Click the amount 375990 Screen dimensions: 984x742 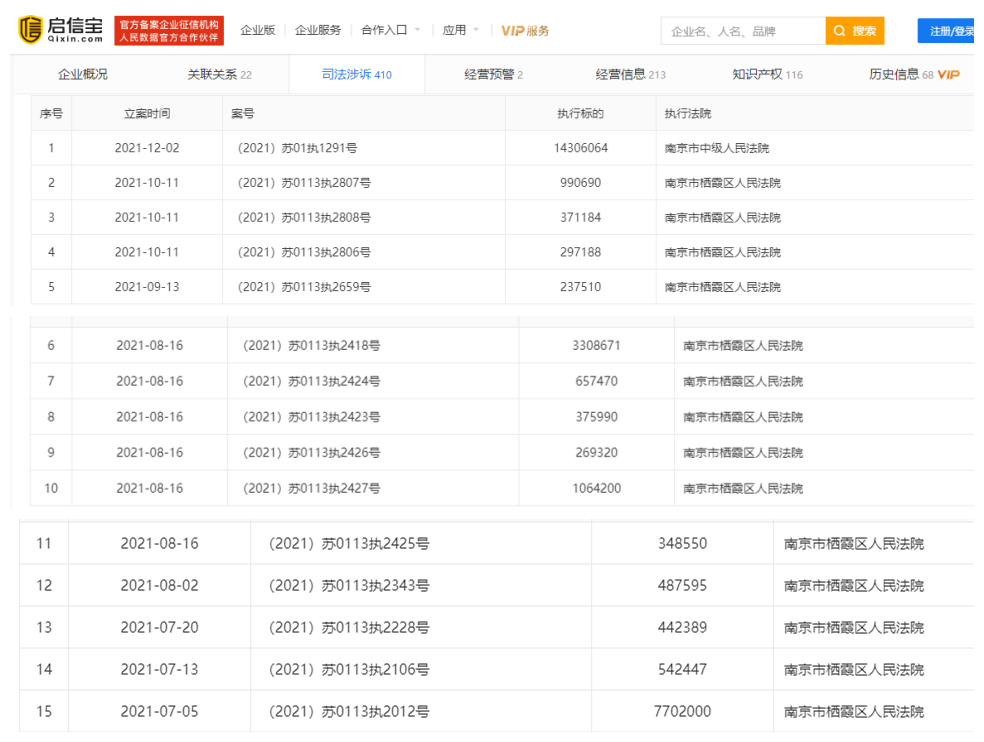point(596,417)
